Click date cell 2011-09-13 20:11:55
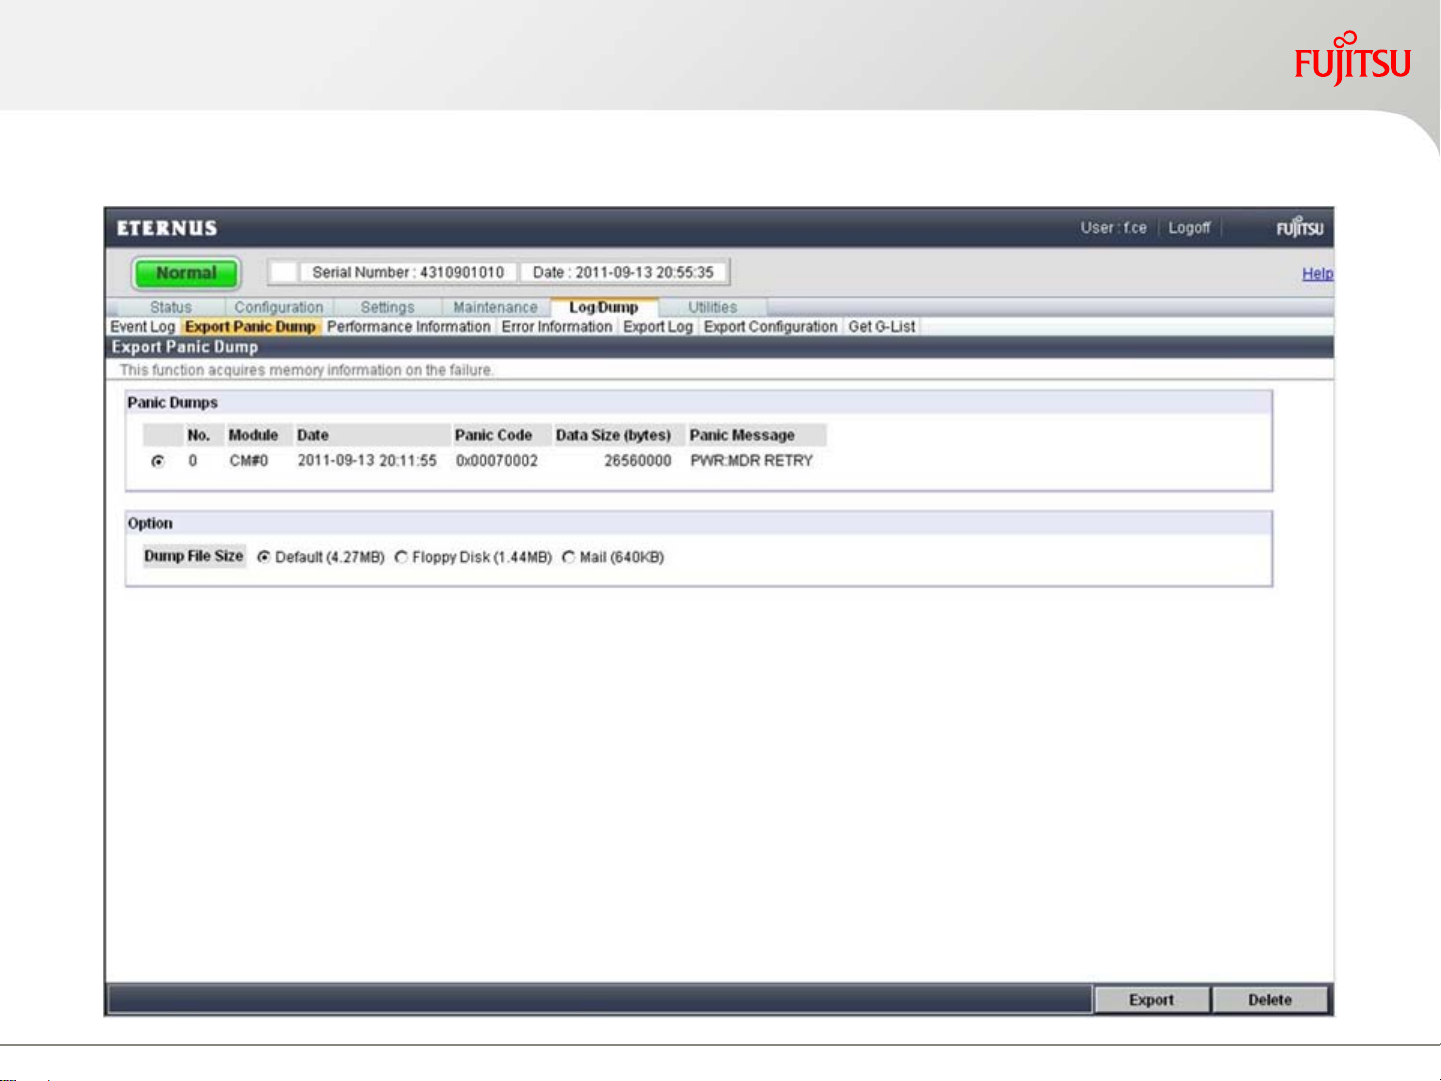 point(367,461)
